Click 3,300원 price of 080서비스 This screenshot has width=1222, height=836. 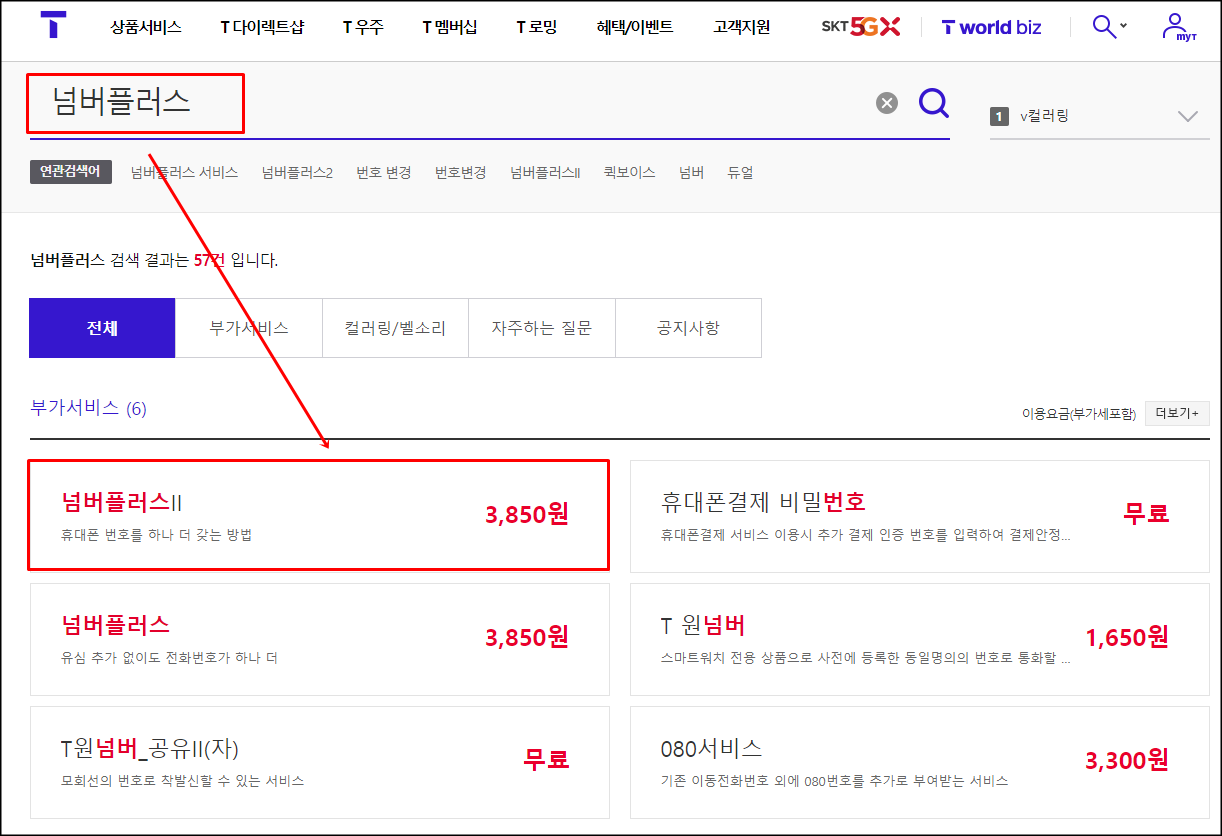(1127, 760)
